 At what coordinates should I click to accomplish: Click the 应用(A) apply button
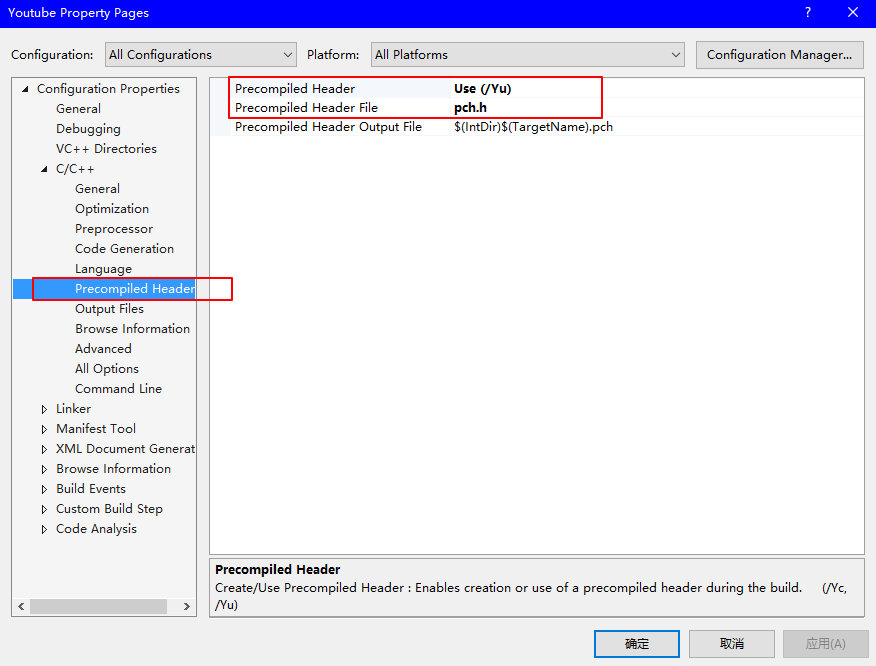click(x=826, y=644)
